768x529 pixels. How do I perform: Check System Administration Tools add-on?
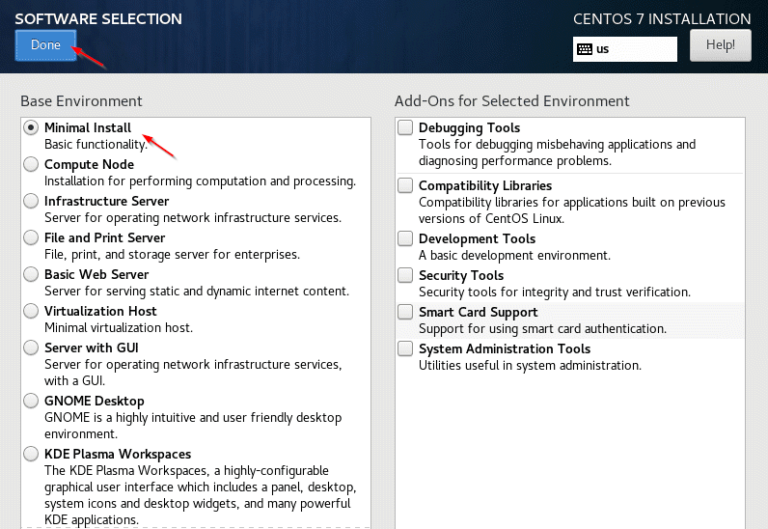[405, 349]
